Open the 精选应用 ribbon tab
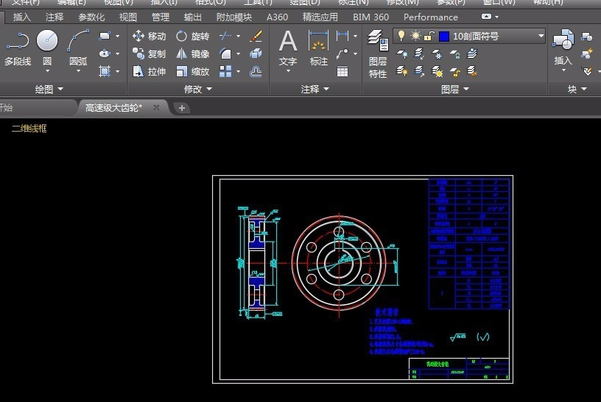Image resolution: width=601 pixels, height=402 pixels. (320, 17)
